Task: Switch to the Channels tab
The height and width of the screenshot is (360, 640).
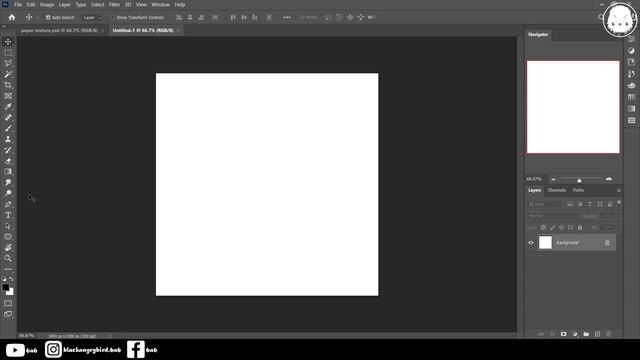Action: click(x=557, y=190)
